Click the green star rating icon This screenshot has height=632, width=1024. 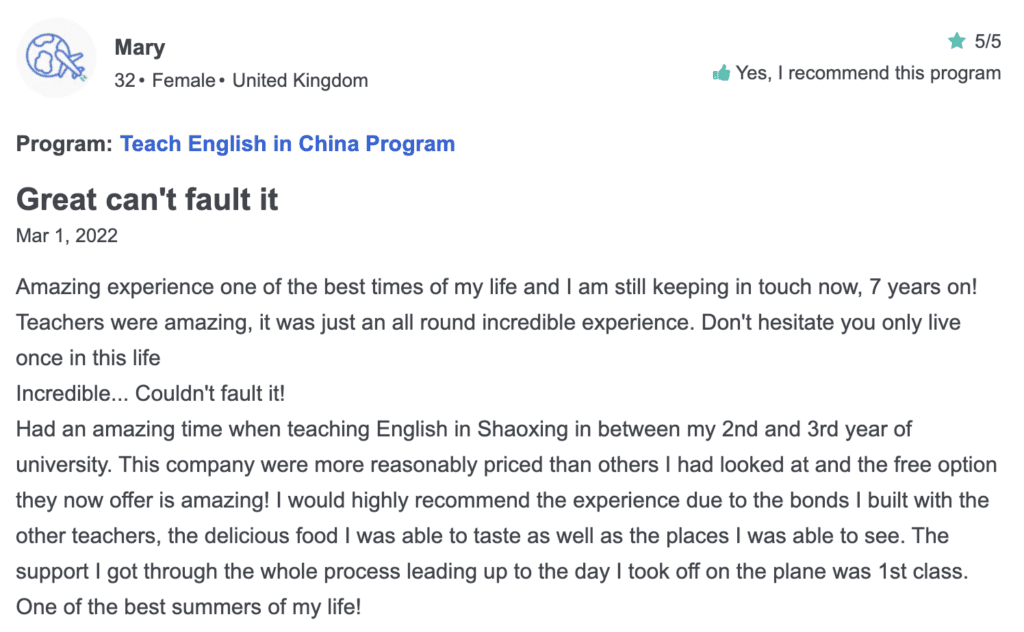(957, 41)
